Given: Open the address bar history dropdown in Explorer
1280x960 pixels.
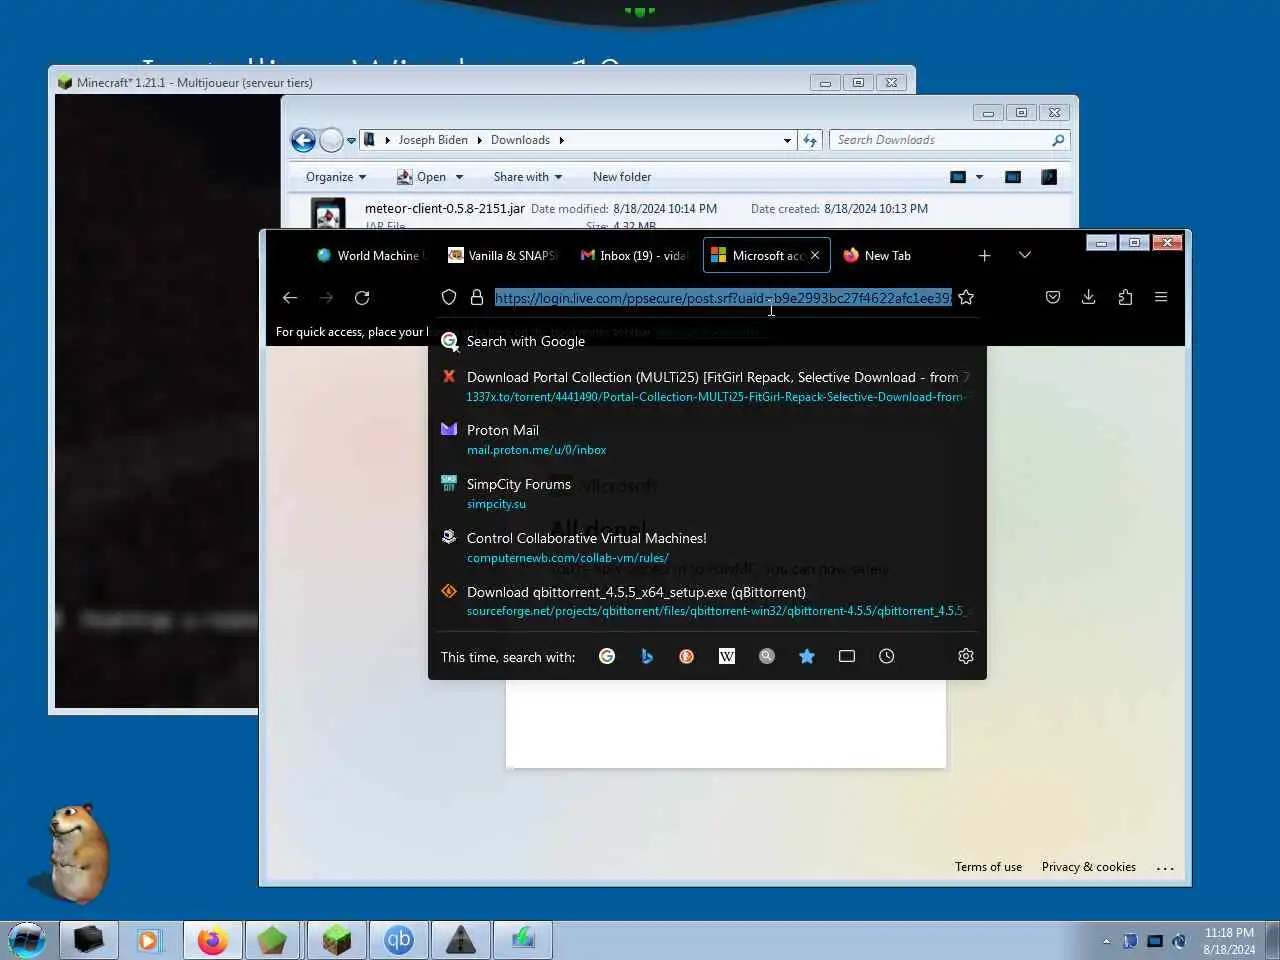Looking at the screenshot, I should pos(788,140).
